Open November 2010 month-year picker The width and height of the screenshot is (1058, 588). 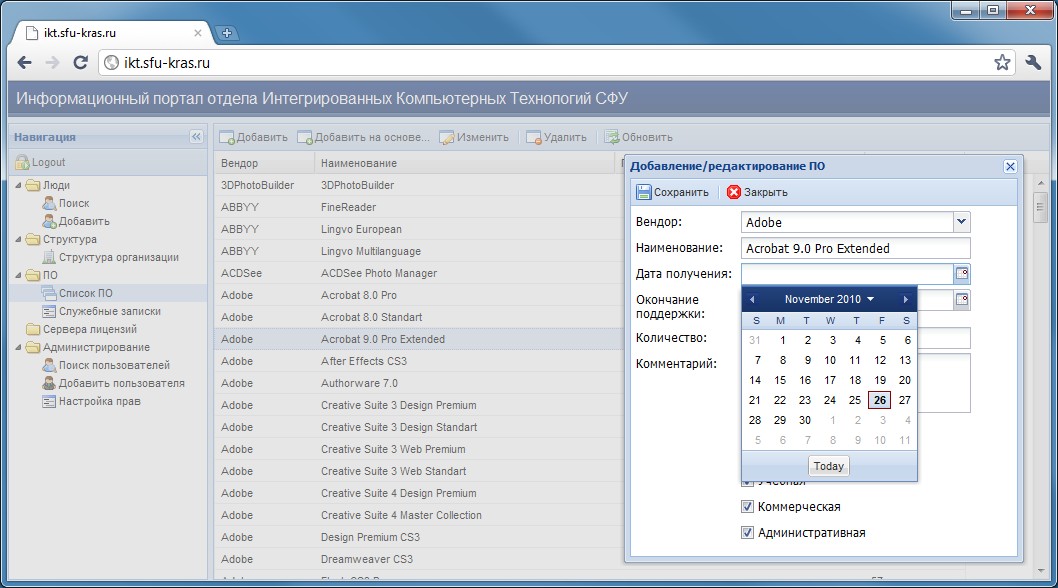click(829, 299)
